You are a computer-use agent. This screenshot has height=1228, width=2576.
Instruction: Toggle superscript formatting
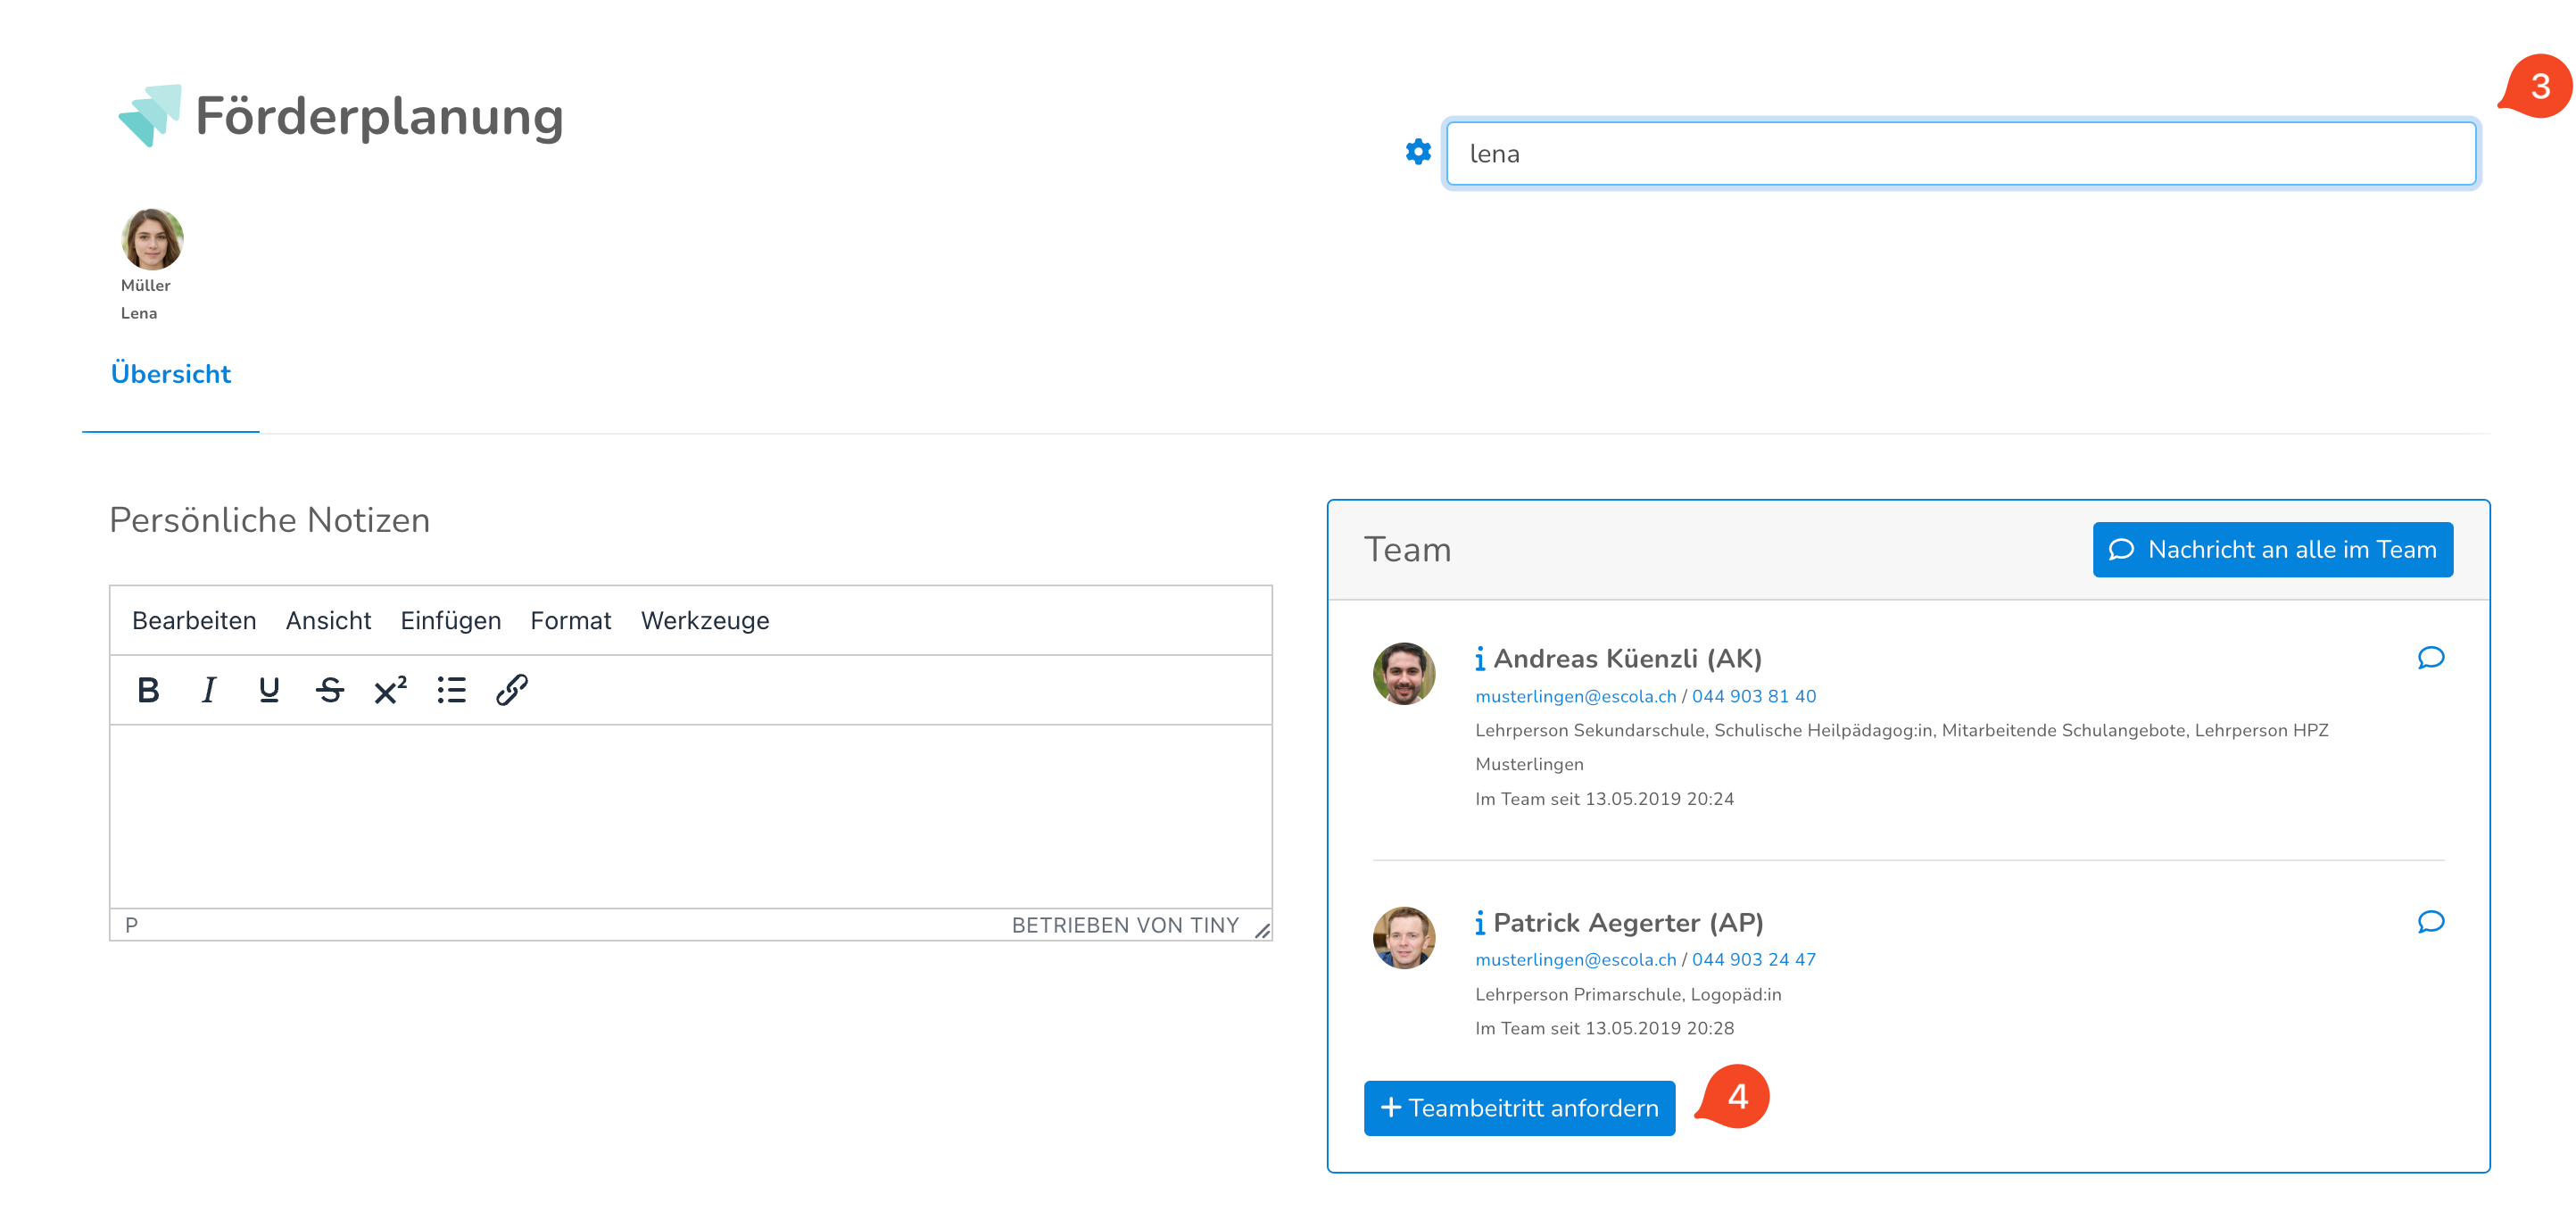click(x=390, y=690)
